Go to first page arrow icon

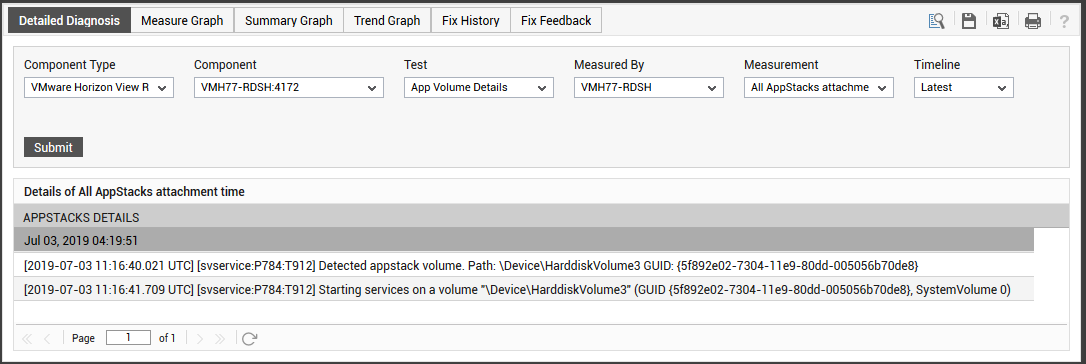click(x=28, y=338)
